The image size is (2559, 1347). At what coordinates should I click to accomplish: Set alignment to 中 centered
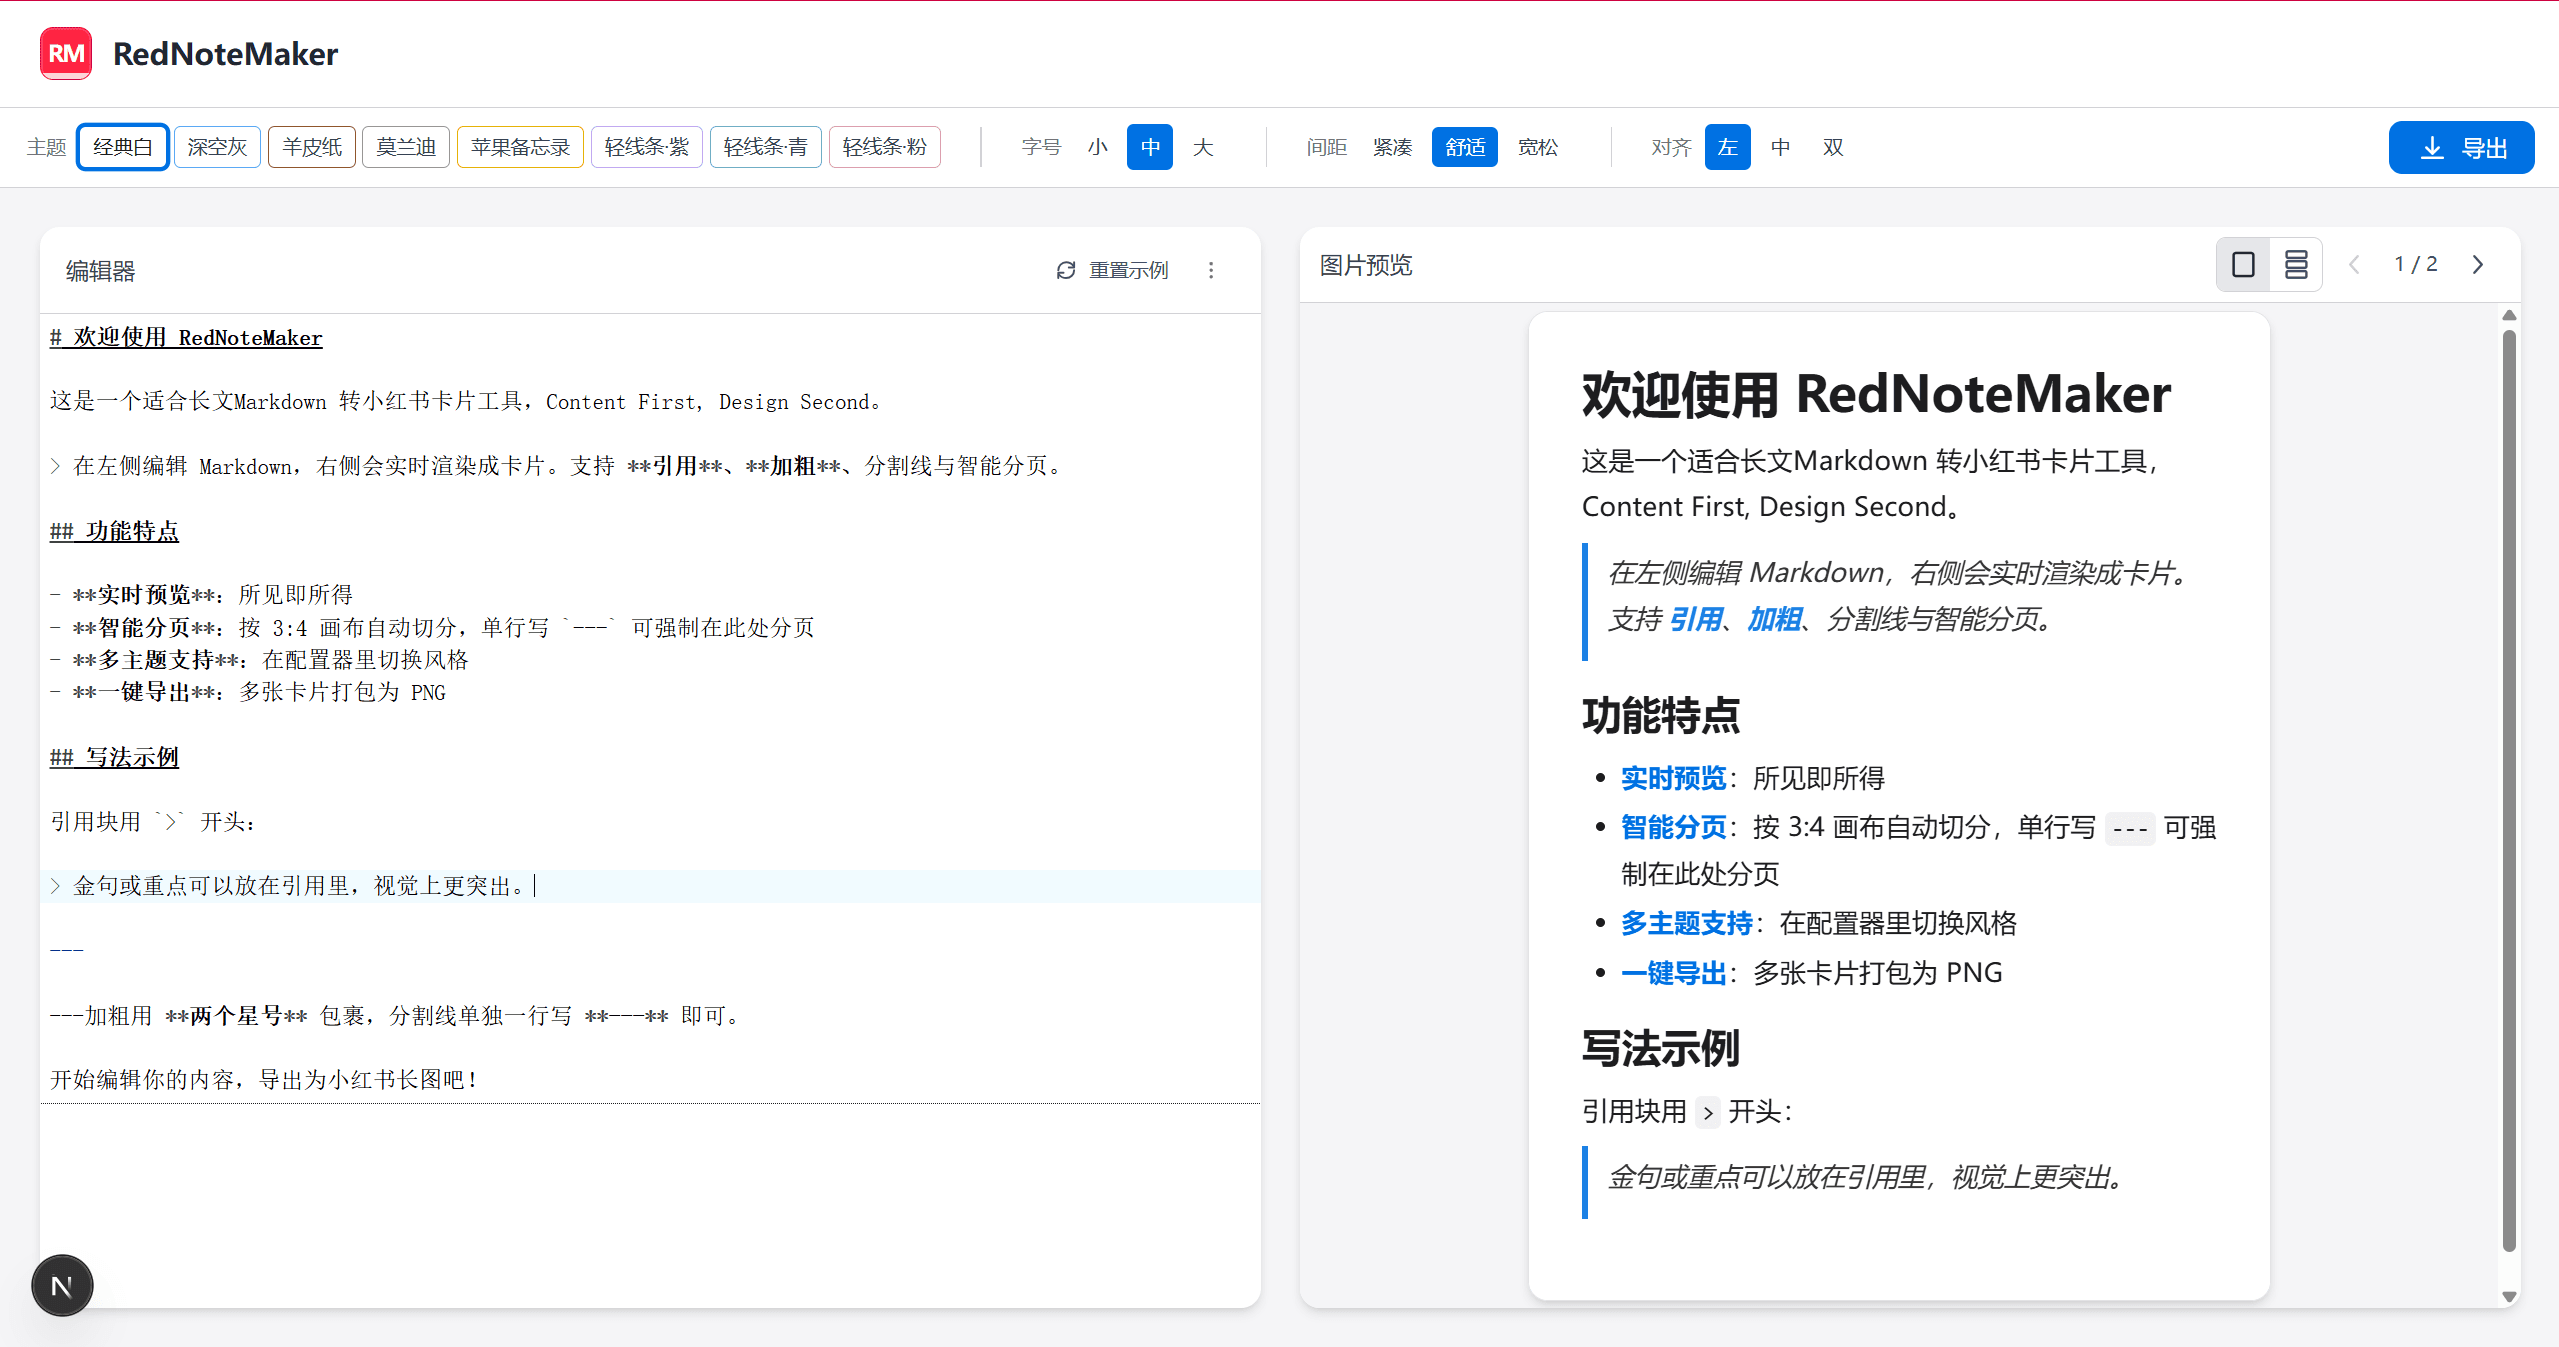(1781, 147)
